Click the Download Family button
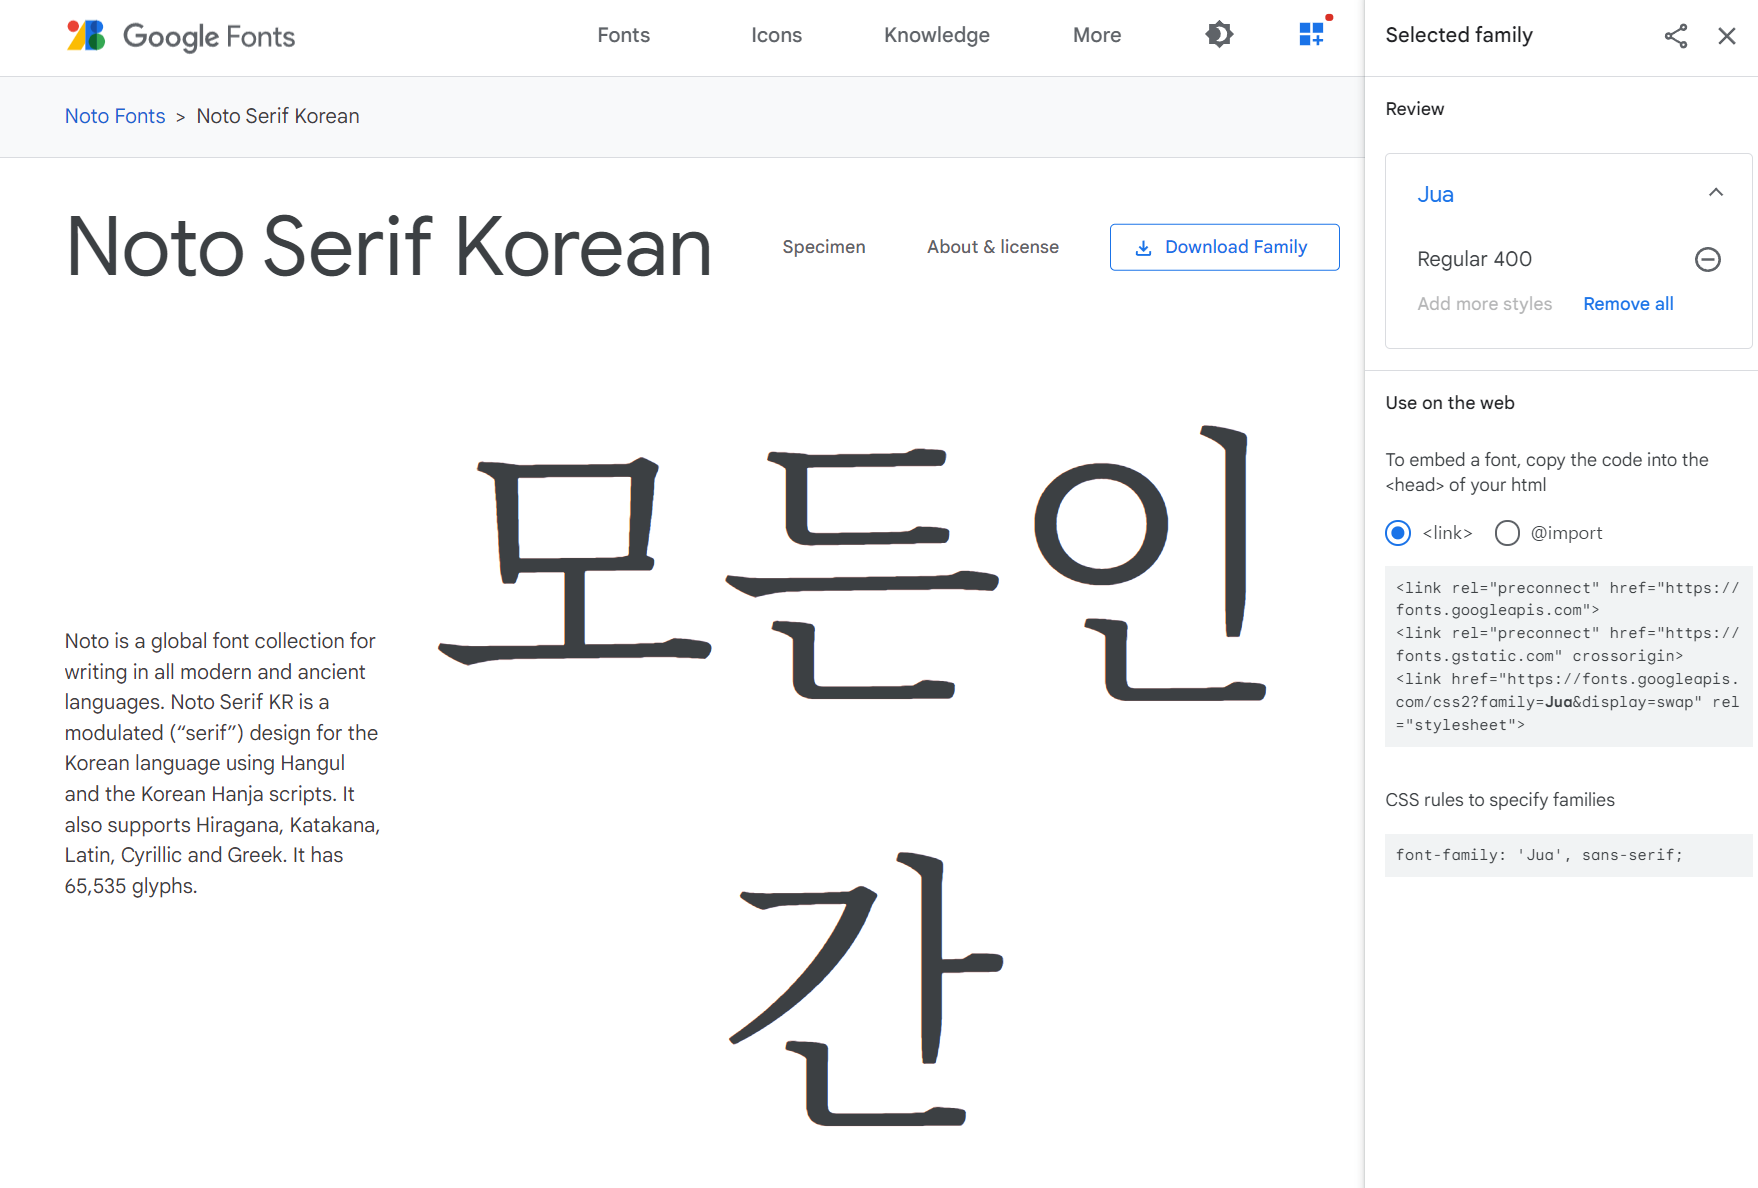 (1225, 247)
